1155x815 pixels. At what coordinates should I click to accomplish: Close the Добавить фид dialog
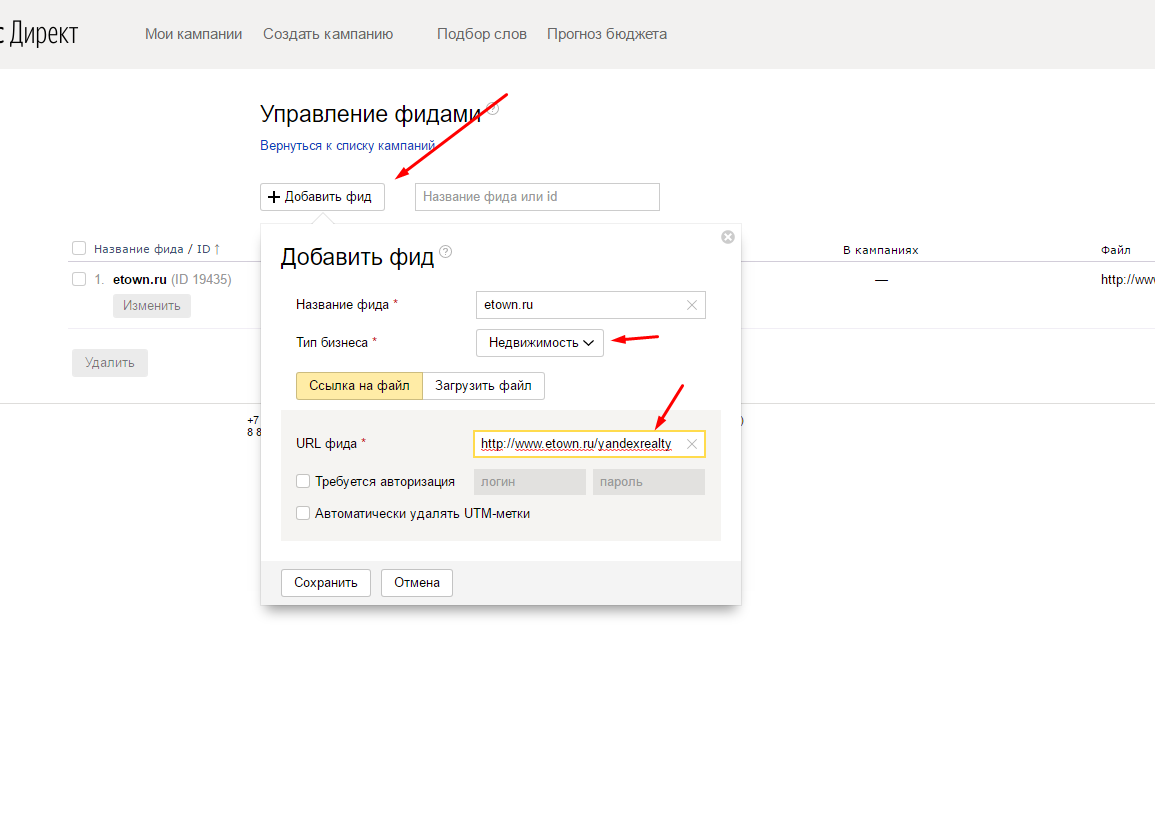728,237
